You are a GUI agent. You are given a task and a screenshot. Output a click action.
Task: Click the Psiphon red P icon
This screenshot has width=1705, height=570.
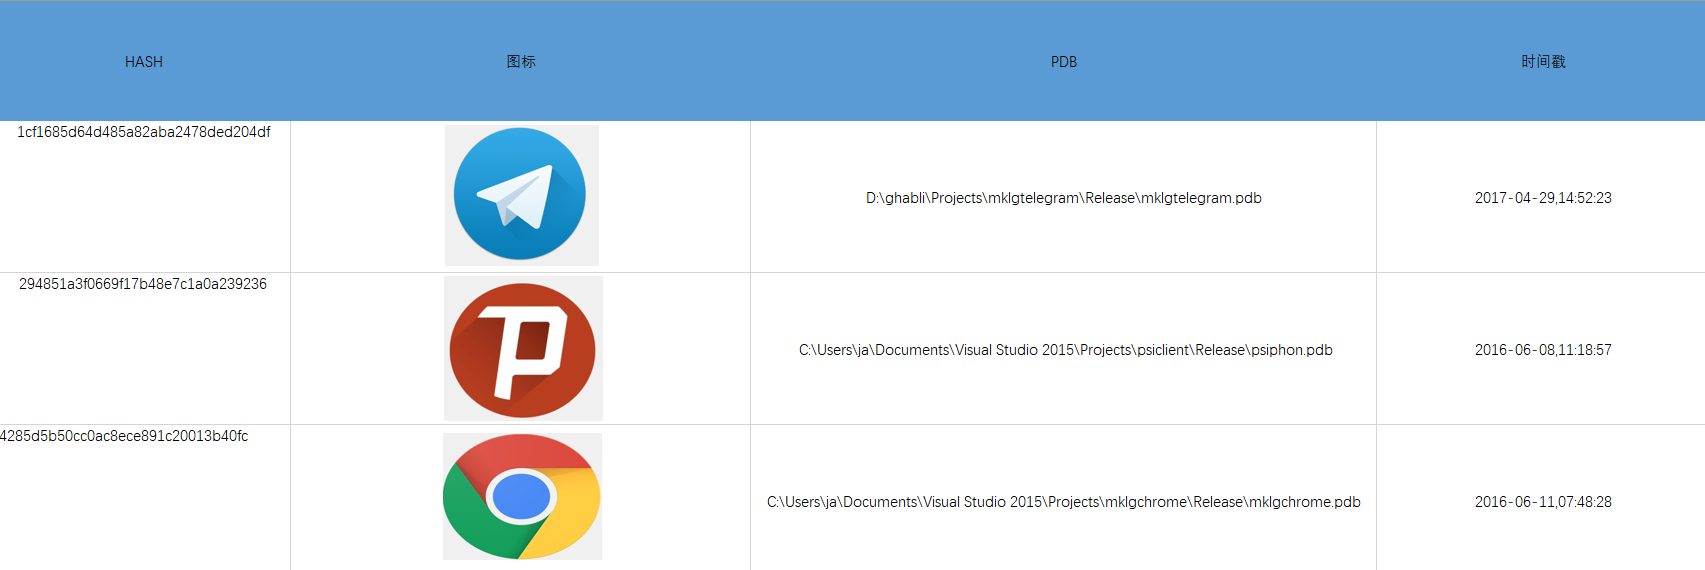[523, 348]
